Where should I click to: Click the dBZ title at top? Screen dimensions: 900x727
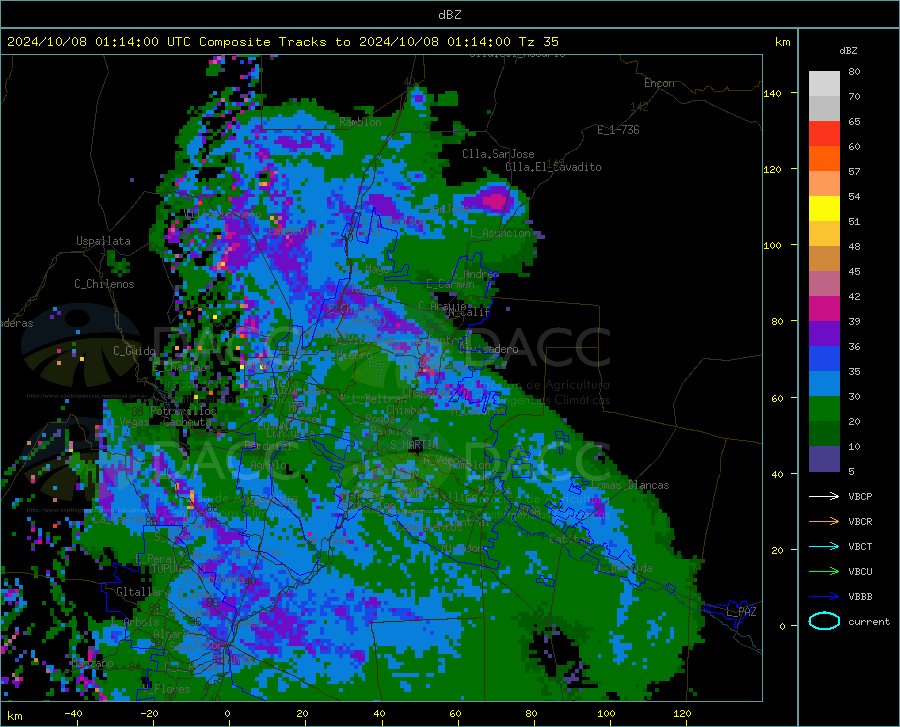[449, 15]
